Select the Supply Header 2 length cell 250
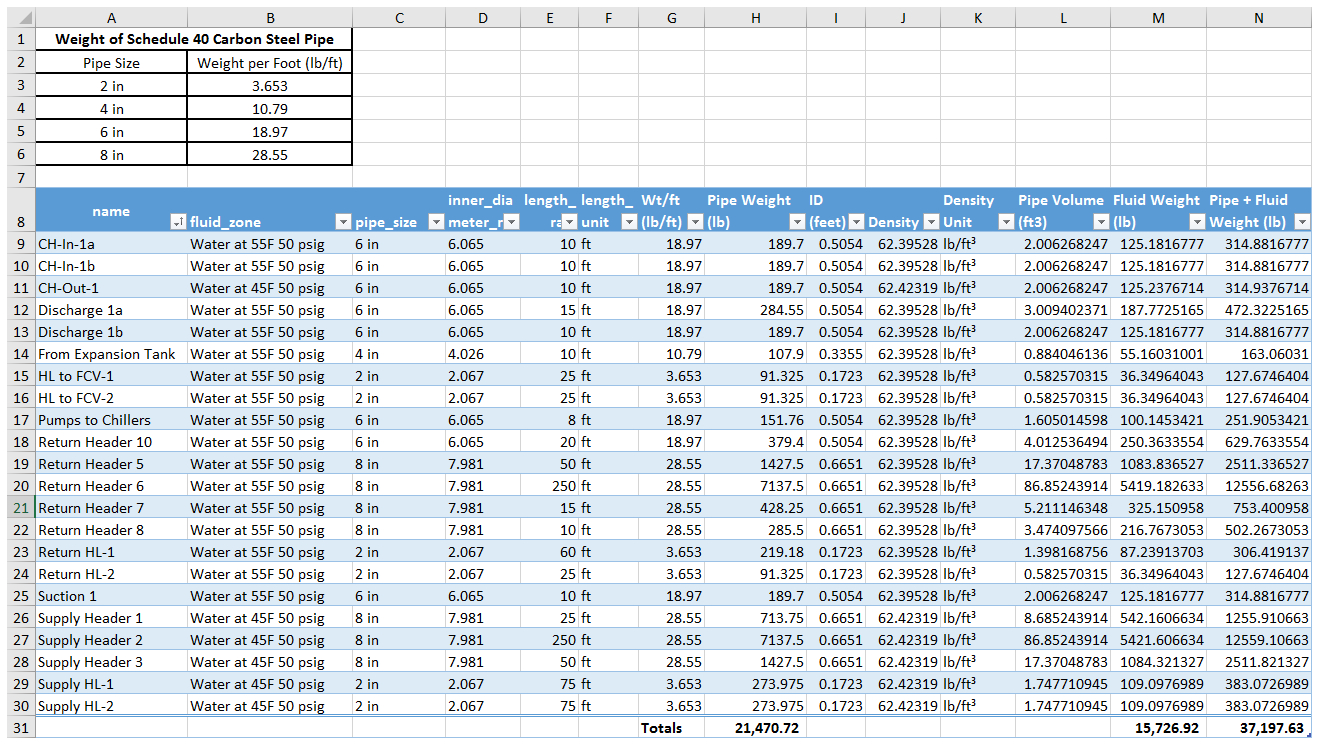This screenshot has width=1317, height=745. tap(549, 640)
